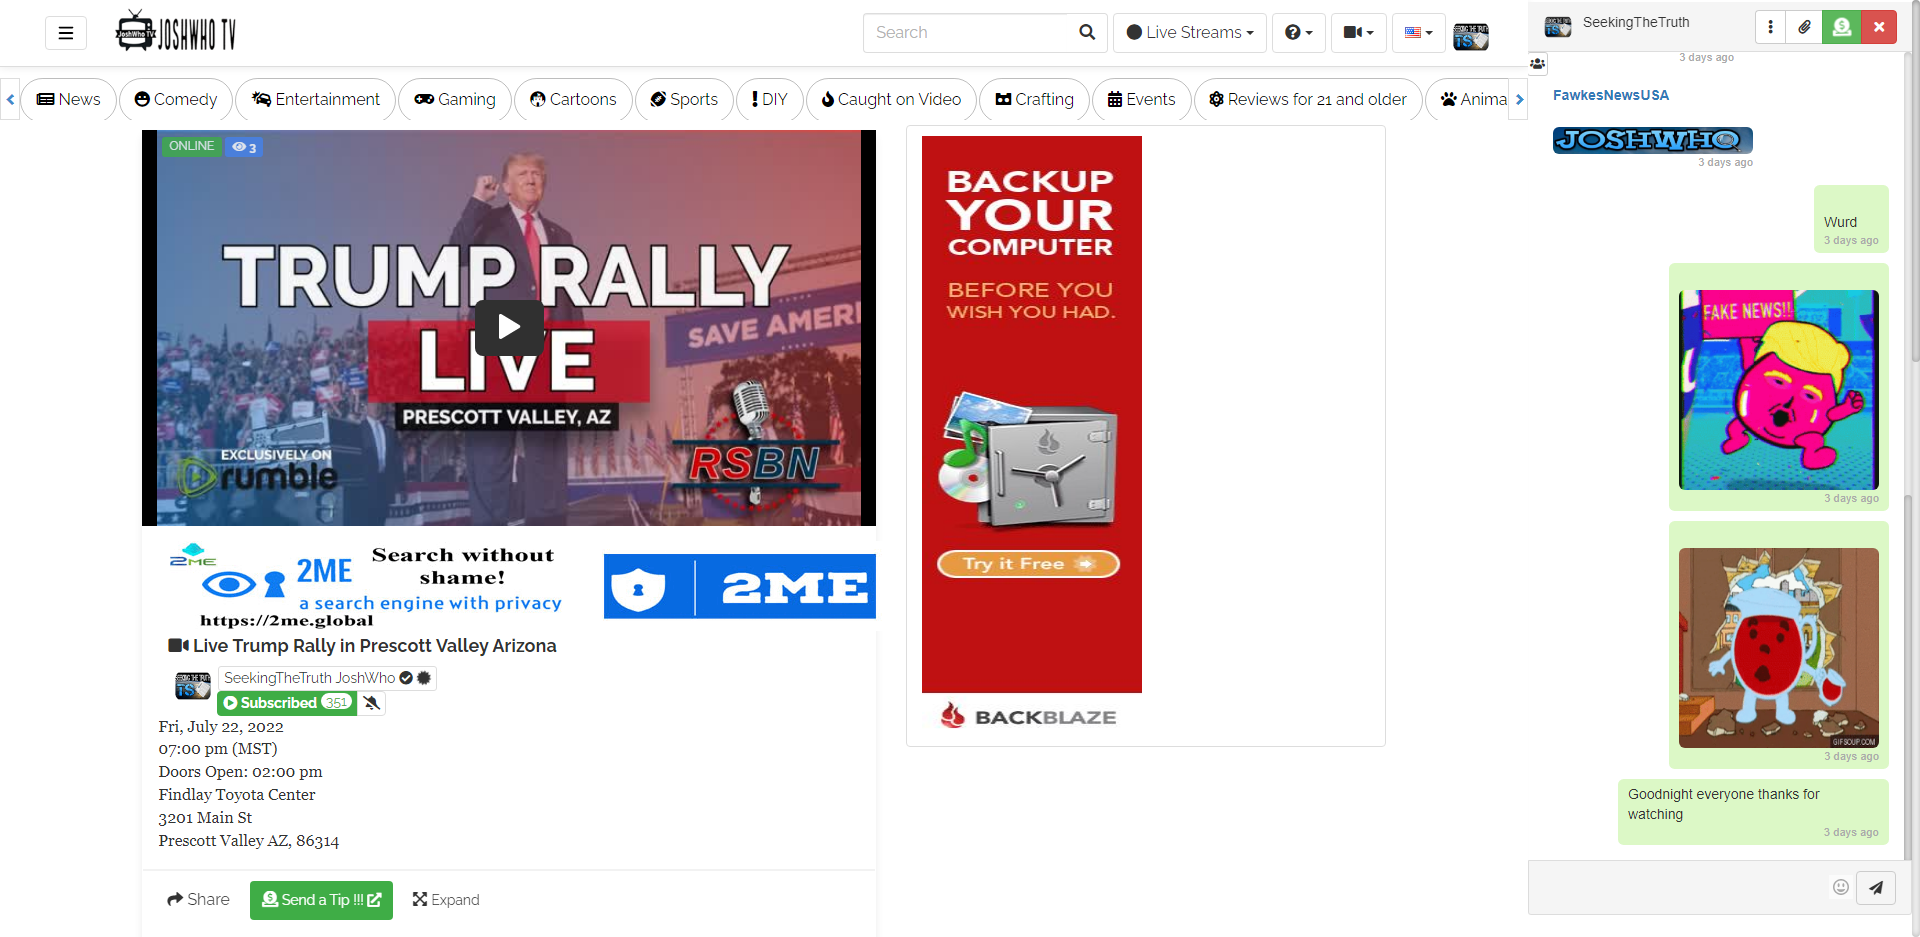The width and height of the screenshot is (1920, 937).
Task: Click the green tip icon in chat header
Action: [1841, 27]
